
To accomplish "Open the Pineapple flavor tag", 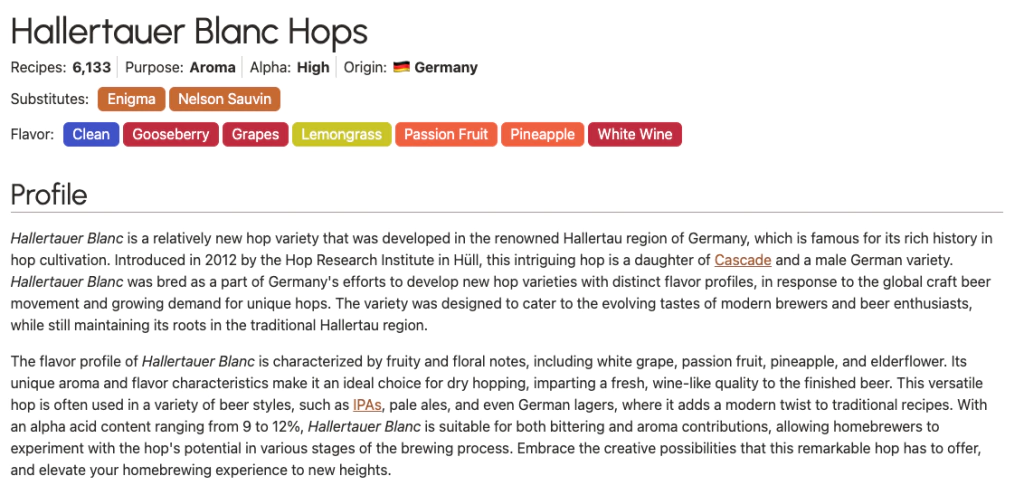I will [543, 134].
